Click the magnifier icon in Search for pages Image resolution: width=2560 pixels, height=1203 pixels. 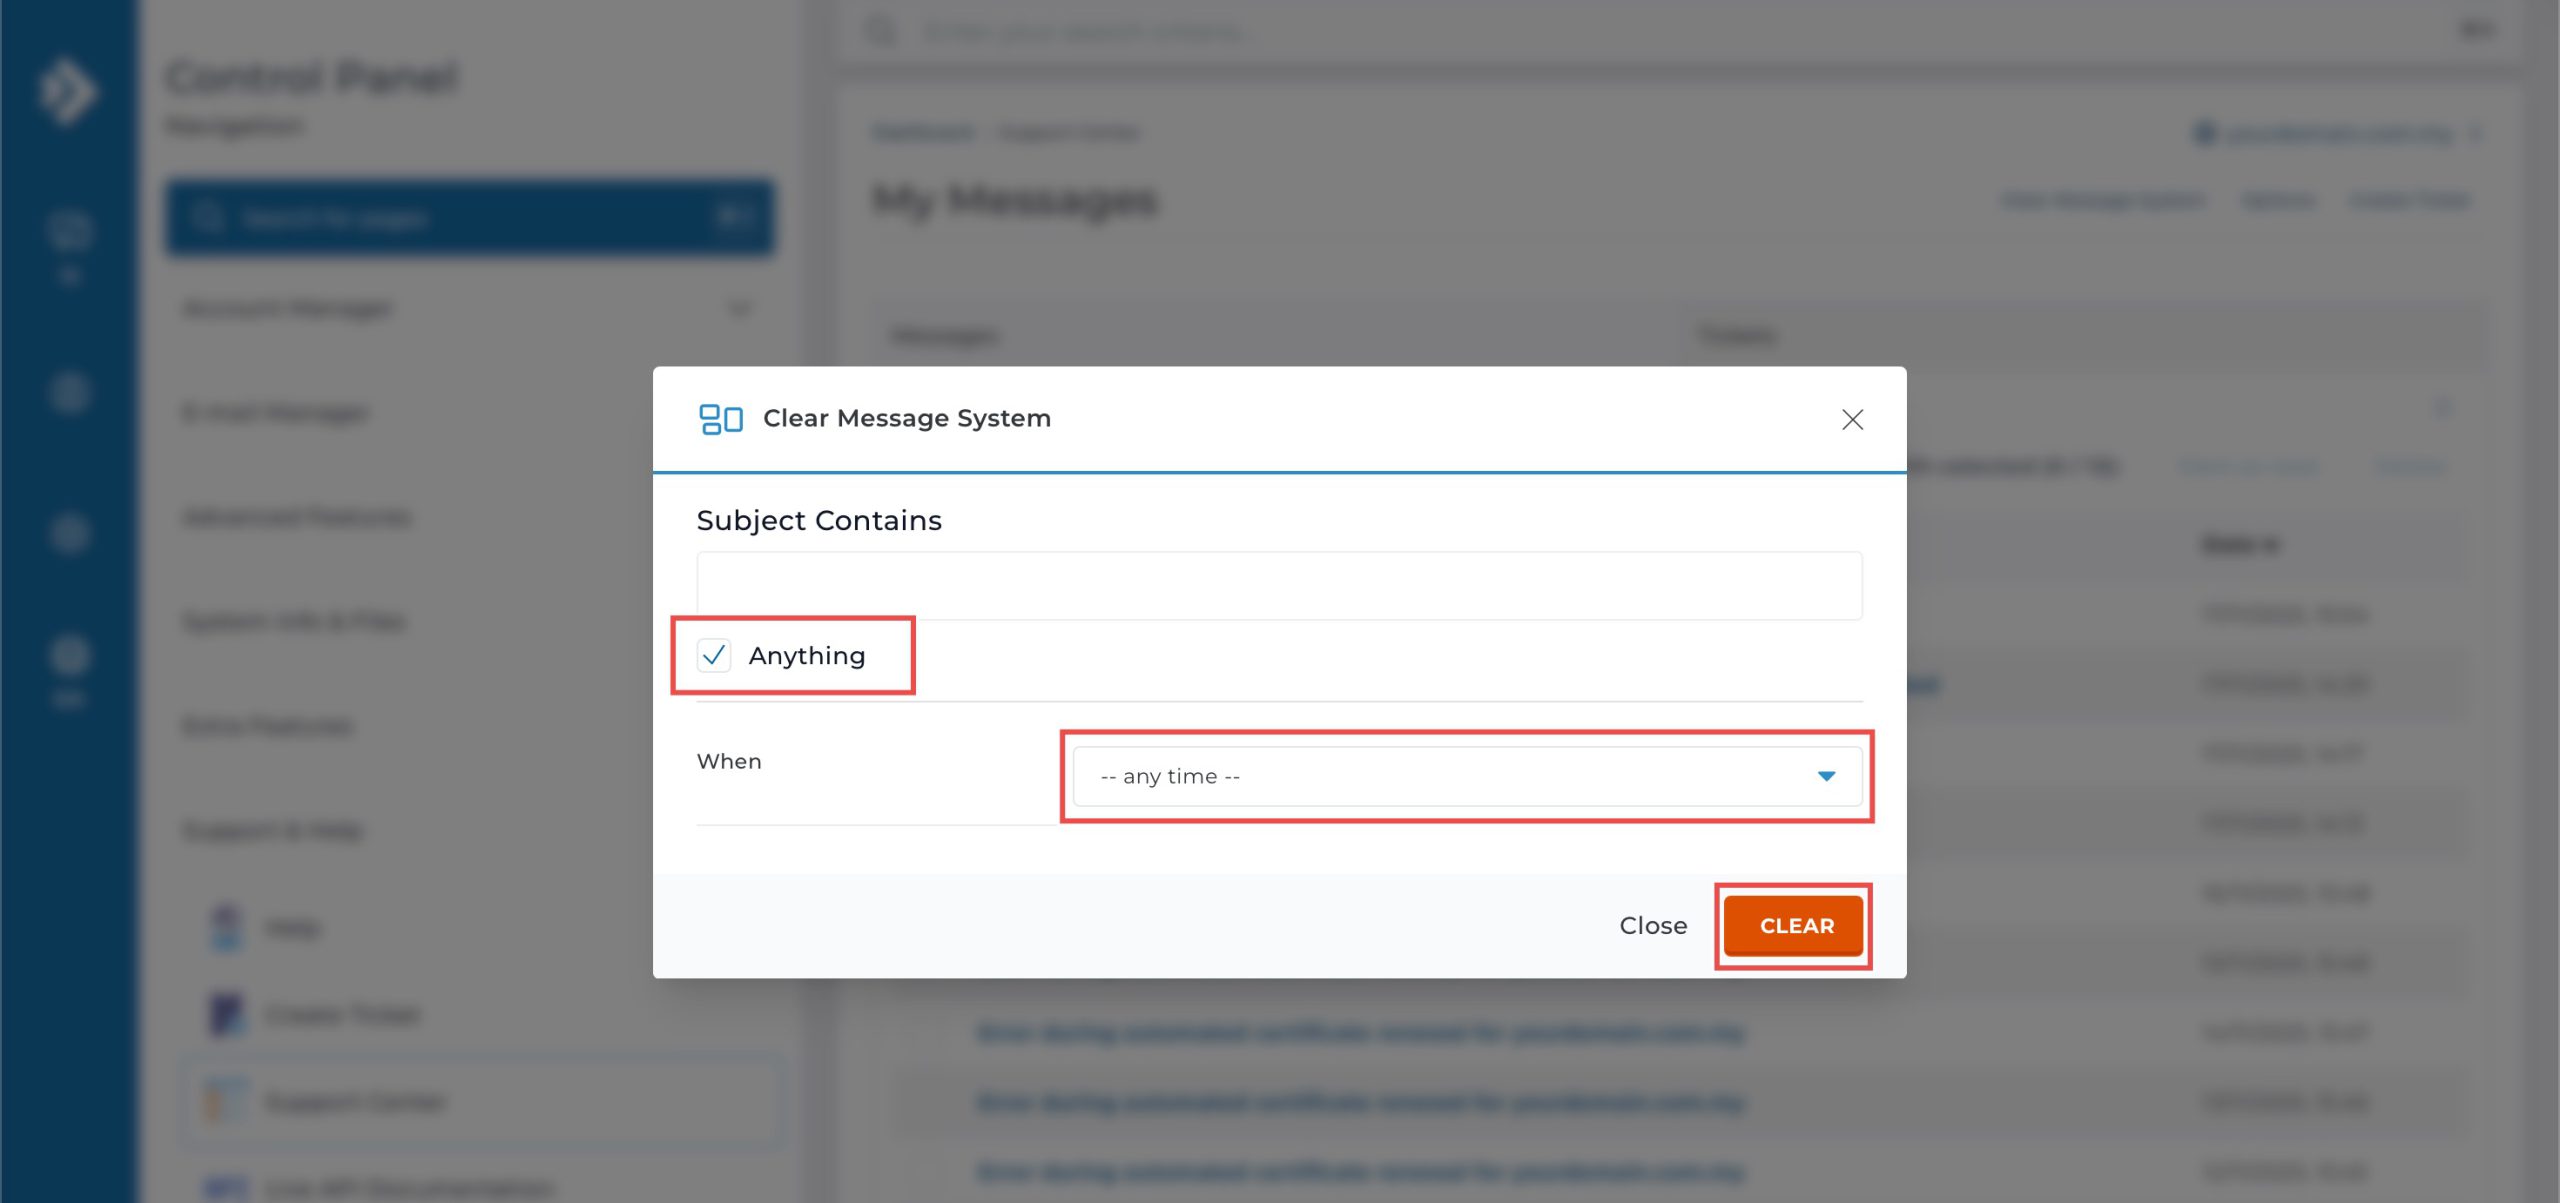207,217
